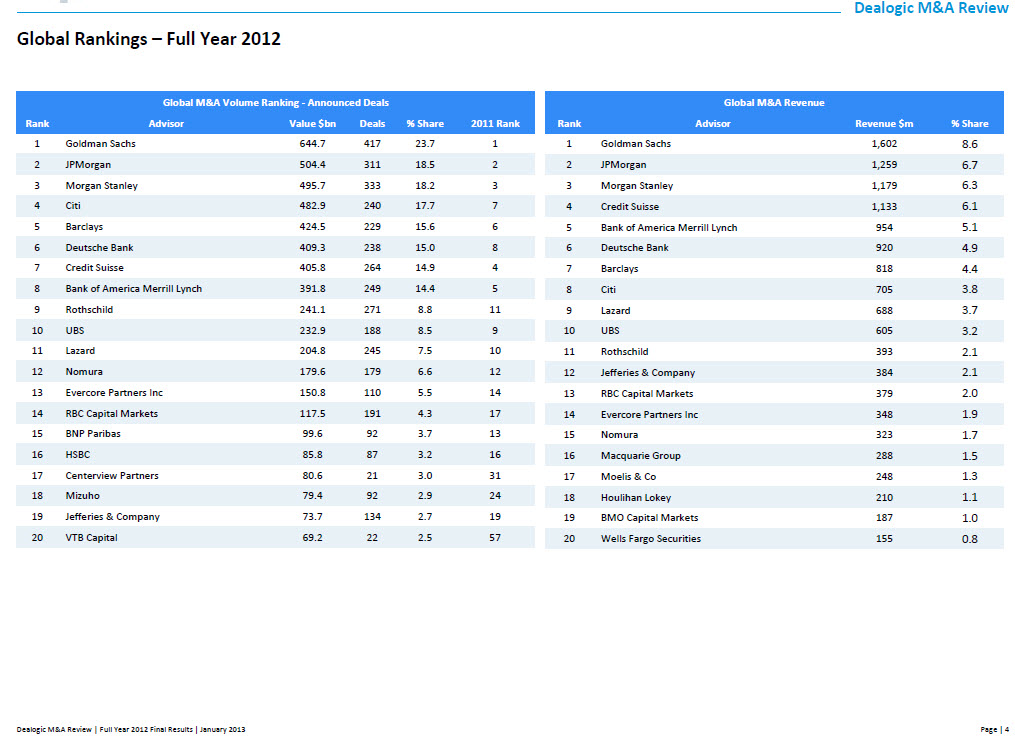Click the '% Share' column header in left table
This screenshot has width=1015, height=745.
pos(425,123)
